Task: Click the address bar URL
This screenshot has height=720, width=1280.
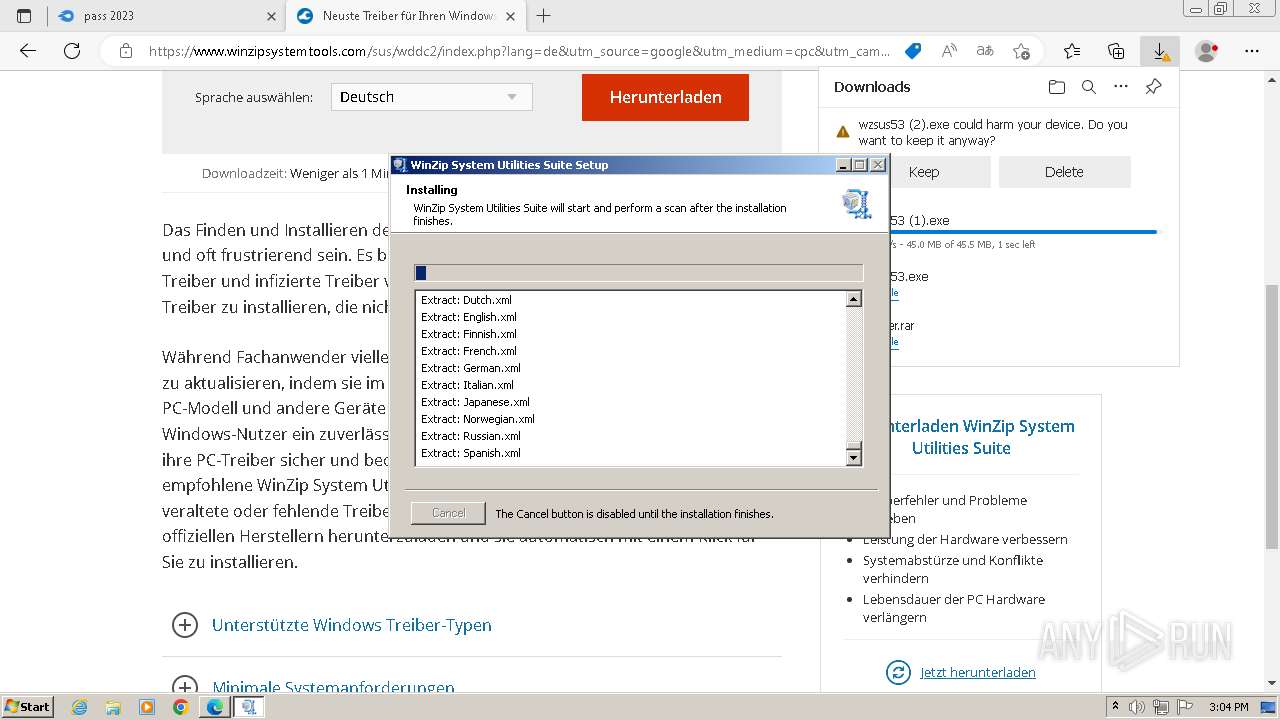Action: (519, 51)
